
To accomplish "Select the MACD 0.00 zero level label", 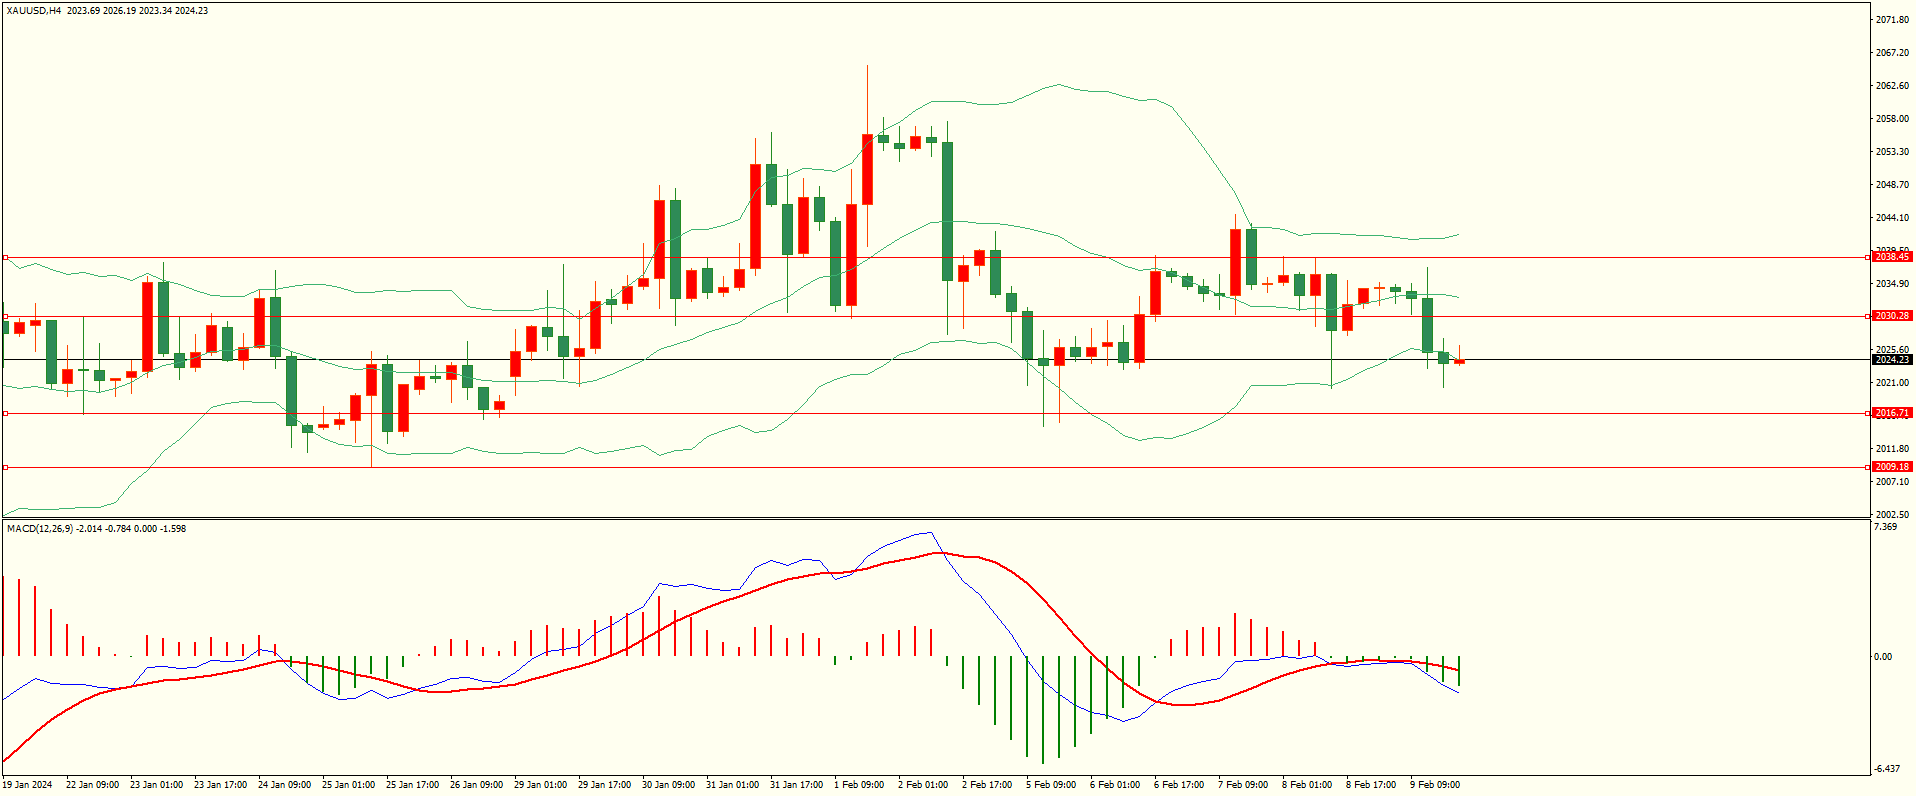I will (x=1883, y=657).
